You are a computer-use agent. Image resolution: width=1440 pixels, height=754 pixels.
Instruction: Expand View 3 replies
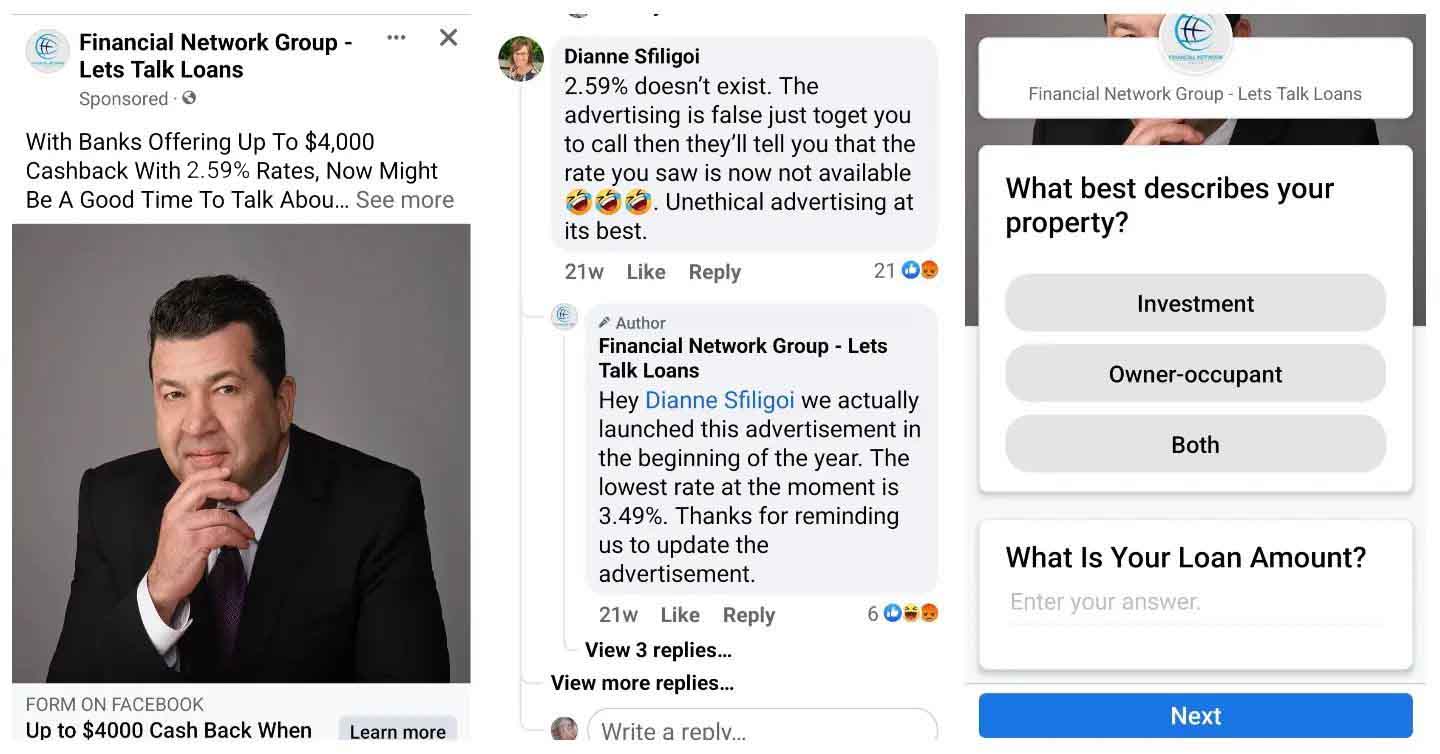(x=658, y=650)
